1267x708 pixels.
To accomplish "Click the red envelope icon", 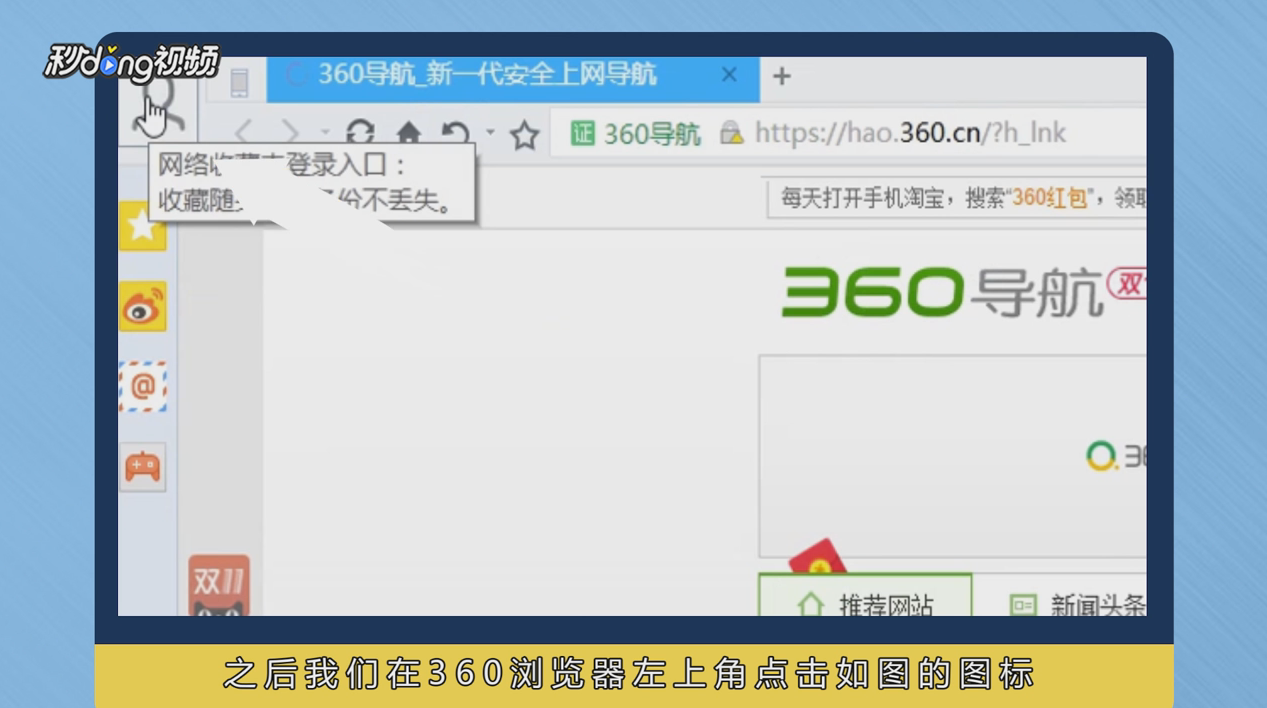I will [x=817, y=557].
